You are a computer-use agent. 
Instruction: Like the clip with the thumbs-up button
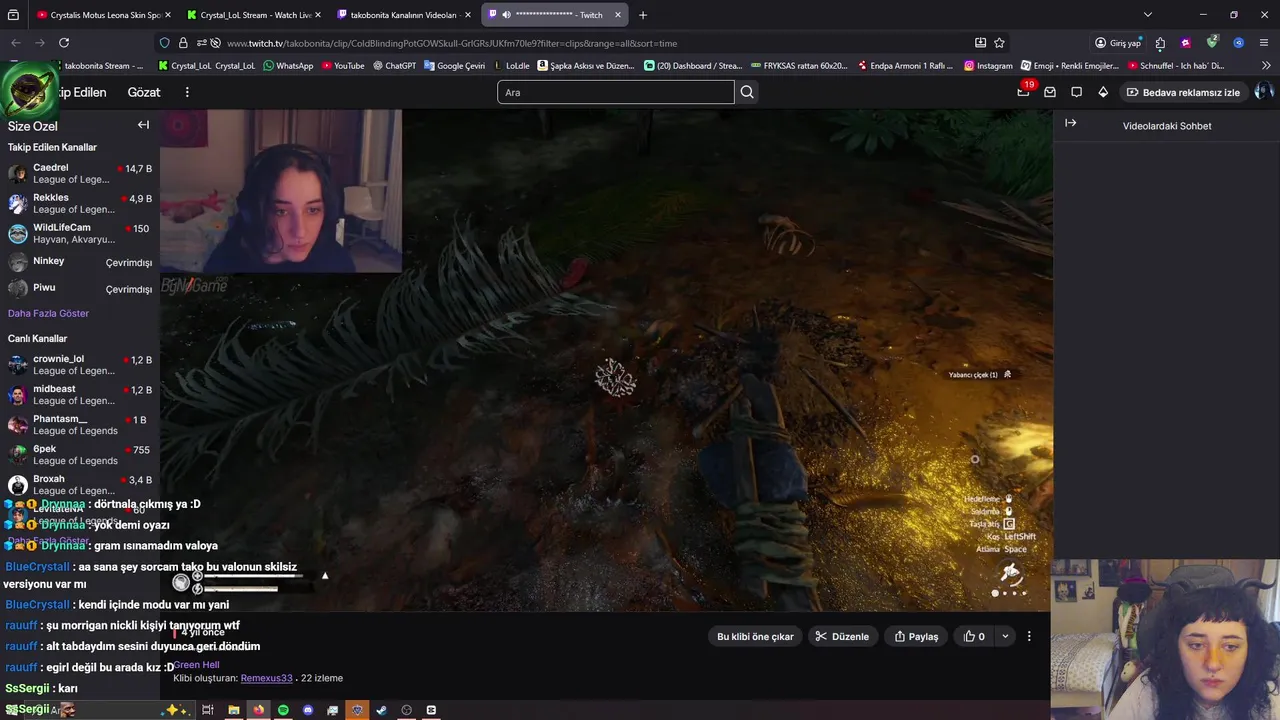pyautogui.click(x=974, y=636)
